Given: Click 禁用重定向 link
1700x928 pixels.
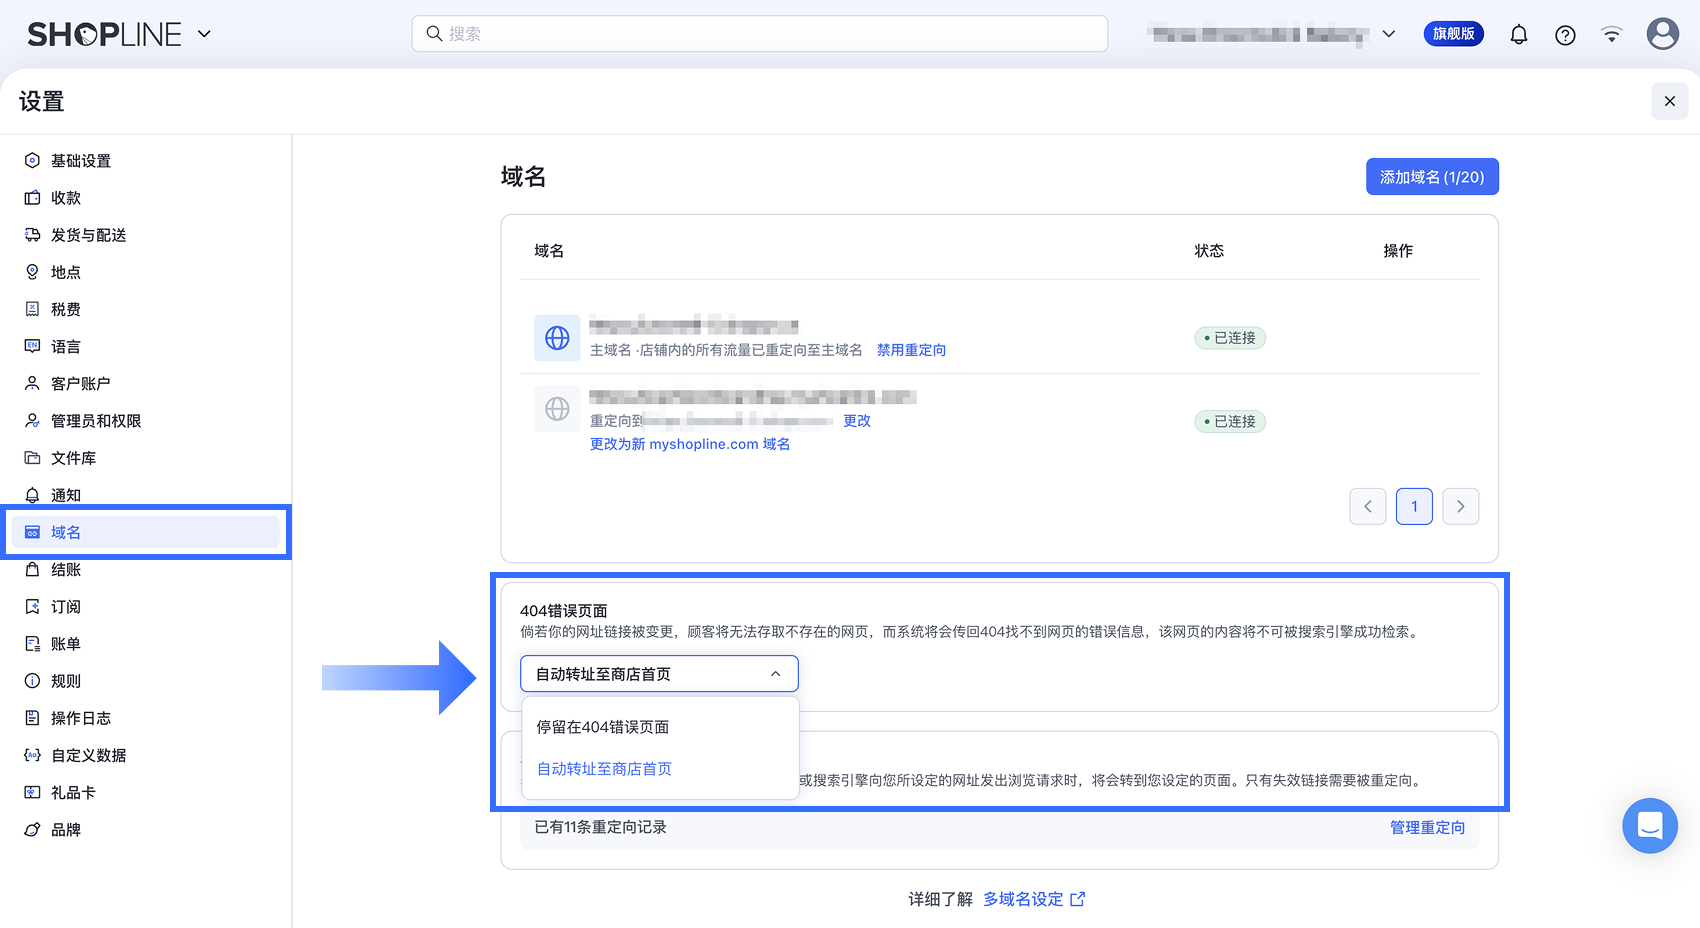Looking at the screenshot, I should tap(911, 350).
